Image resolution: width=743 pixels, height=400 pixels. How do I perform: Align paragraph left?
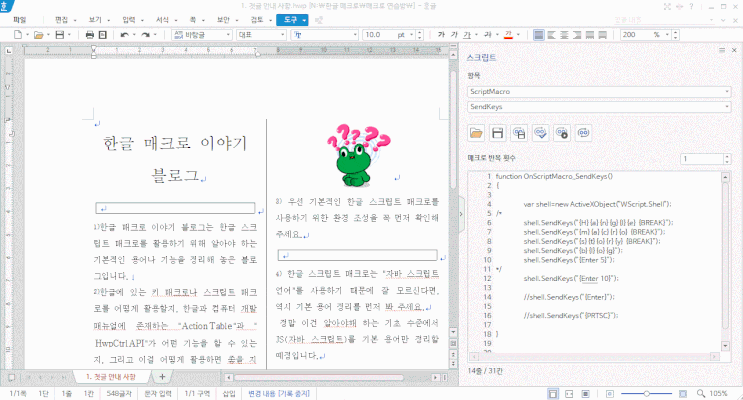(x=552, y=35)
